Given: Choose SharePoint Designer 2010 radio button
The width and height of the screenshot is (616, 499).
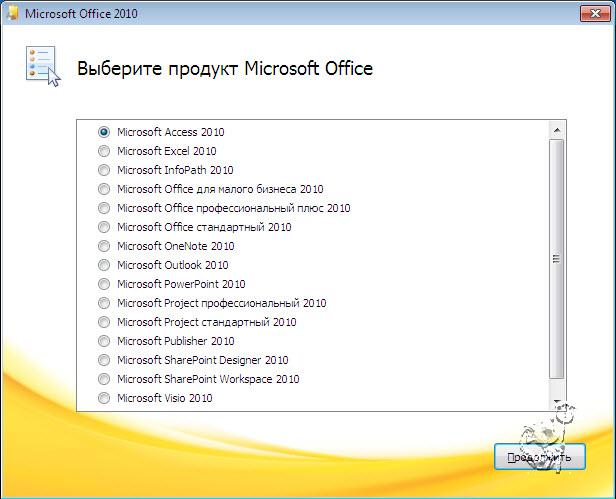Looking at the screenshot, I should coord(104,360).
